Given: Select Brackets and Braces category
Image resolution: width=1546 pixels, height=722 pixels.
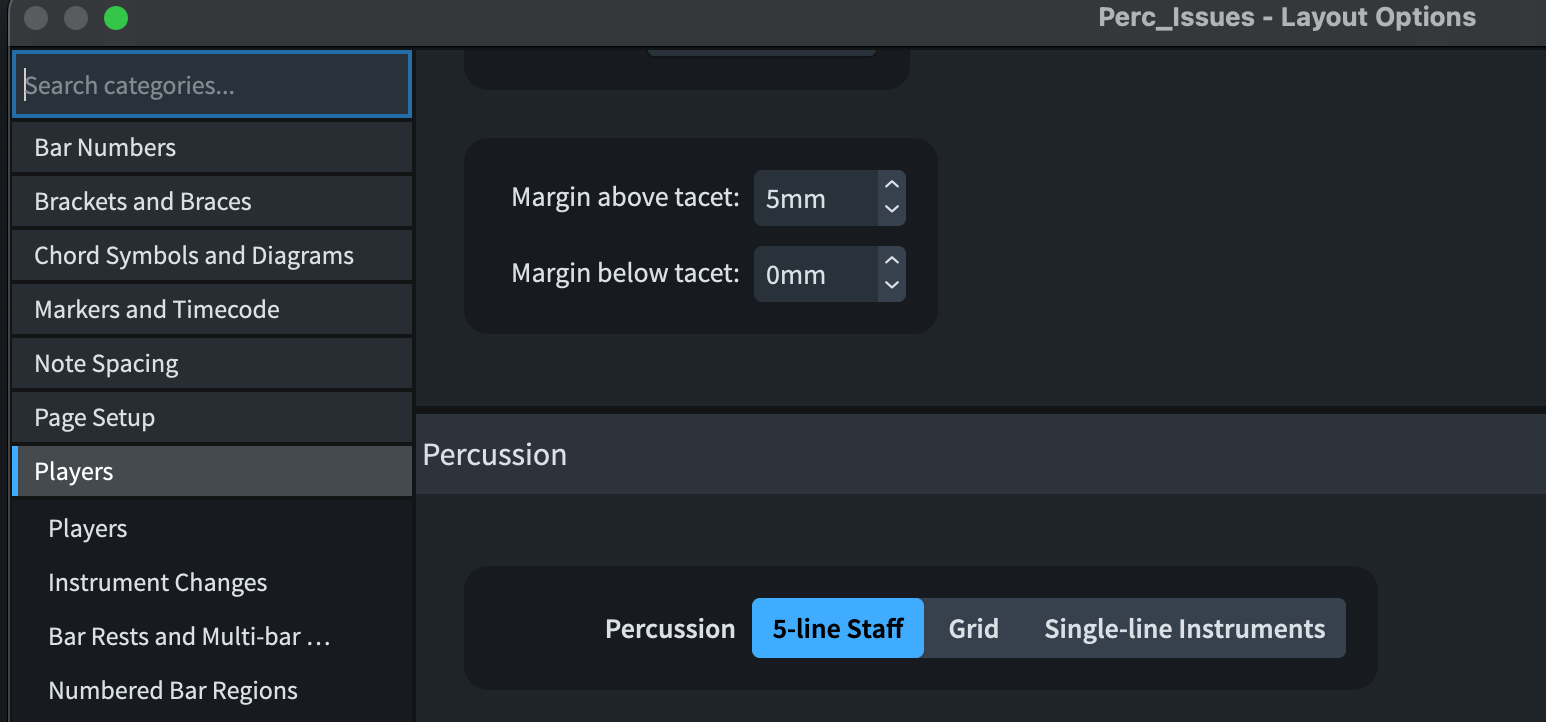Looking at the screenshot, I should (x=211, y=201).
